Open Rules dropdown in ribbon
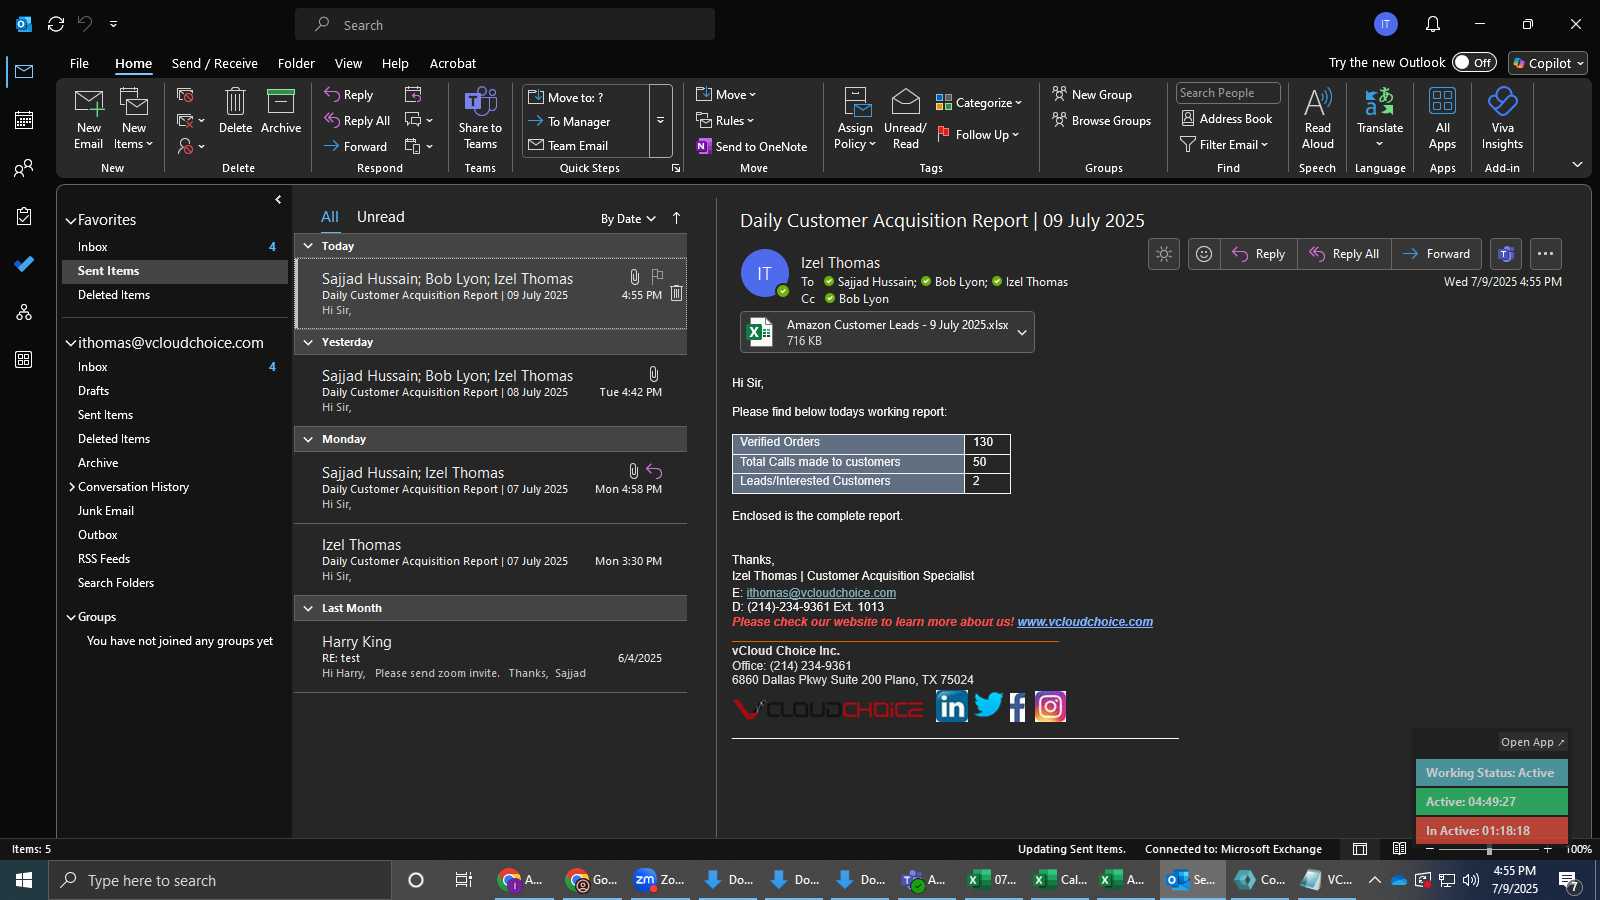 click(x=726, y=121)
